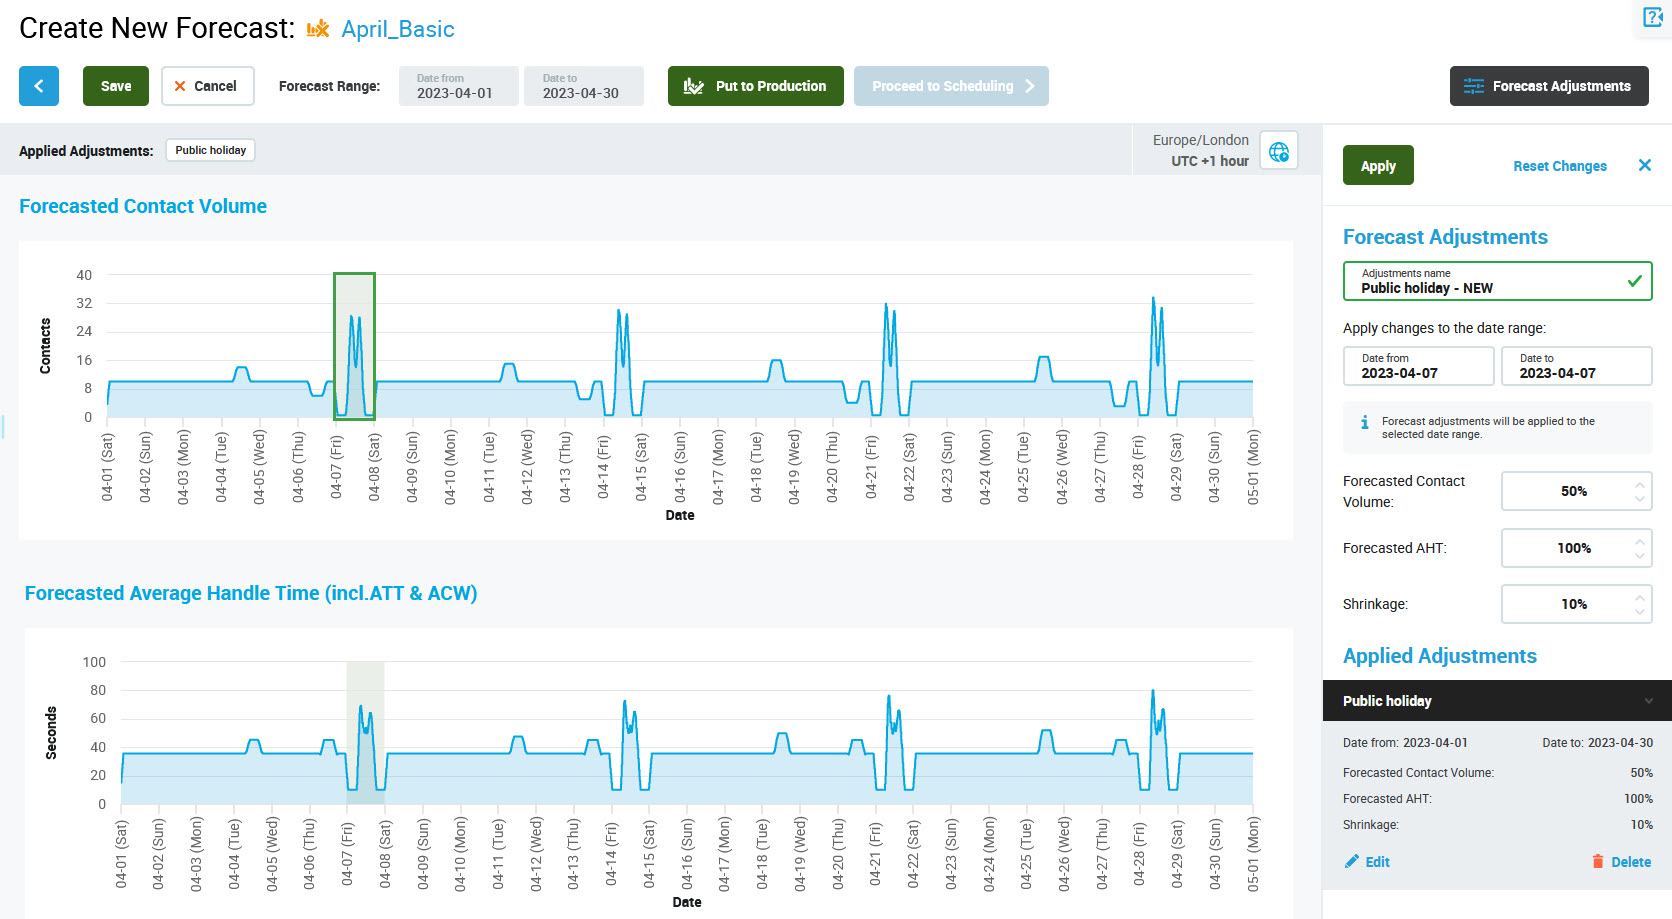Click the forecast icon beside April_Basic
1672x919 pixels.
[318, 29]
